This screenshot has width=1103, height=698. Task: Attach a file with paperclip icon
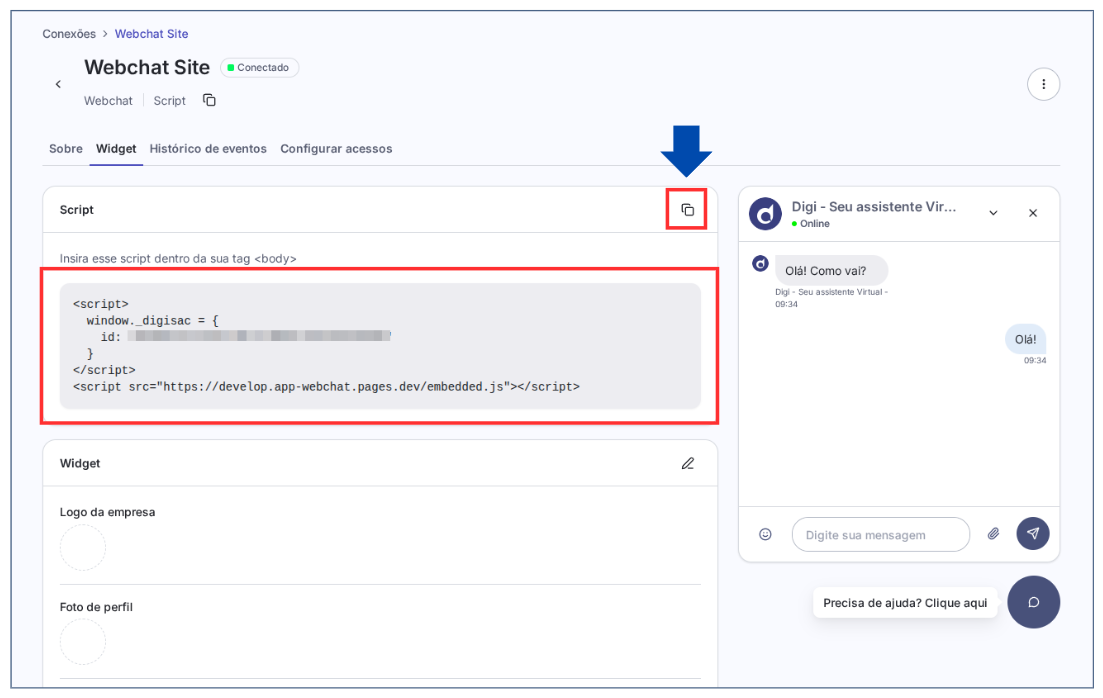pyautogui.click(x=993, y=534)
